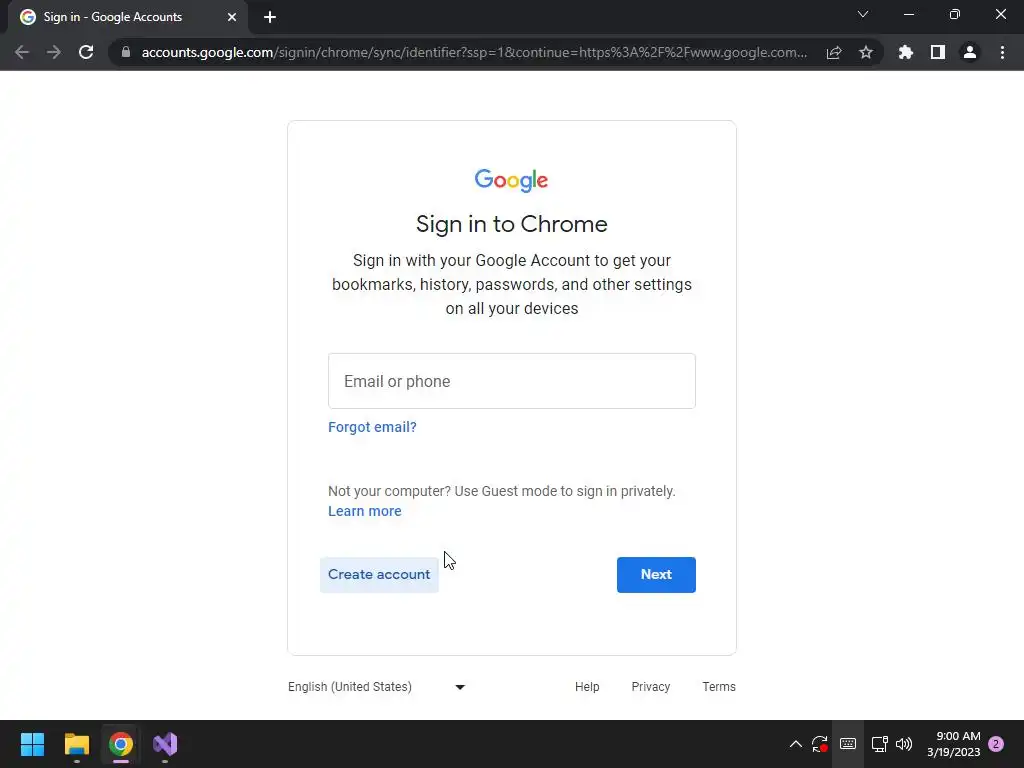Click the sync status tray icon

pos(820,744)
